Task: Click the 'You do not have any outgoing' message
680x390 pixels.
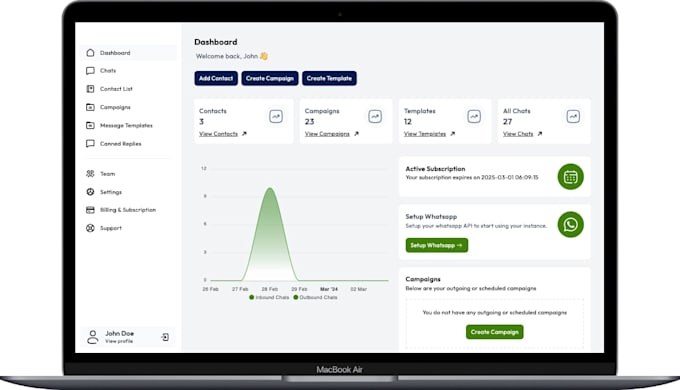Action: [494, 312]
